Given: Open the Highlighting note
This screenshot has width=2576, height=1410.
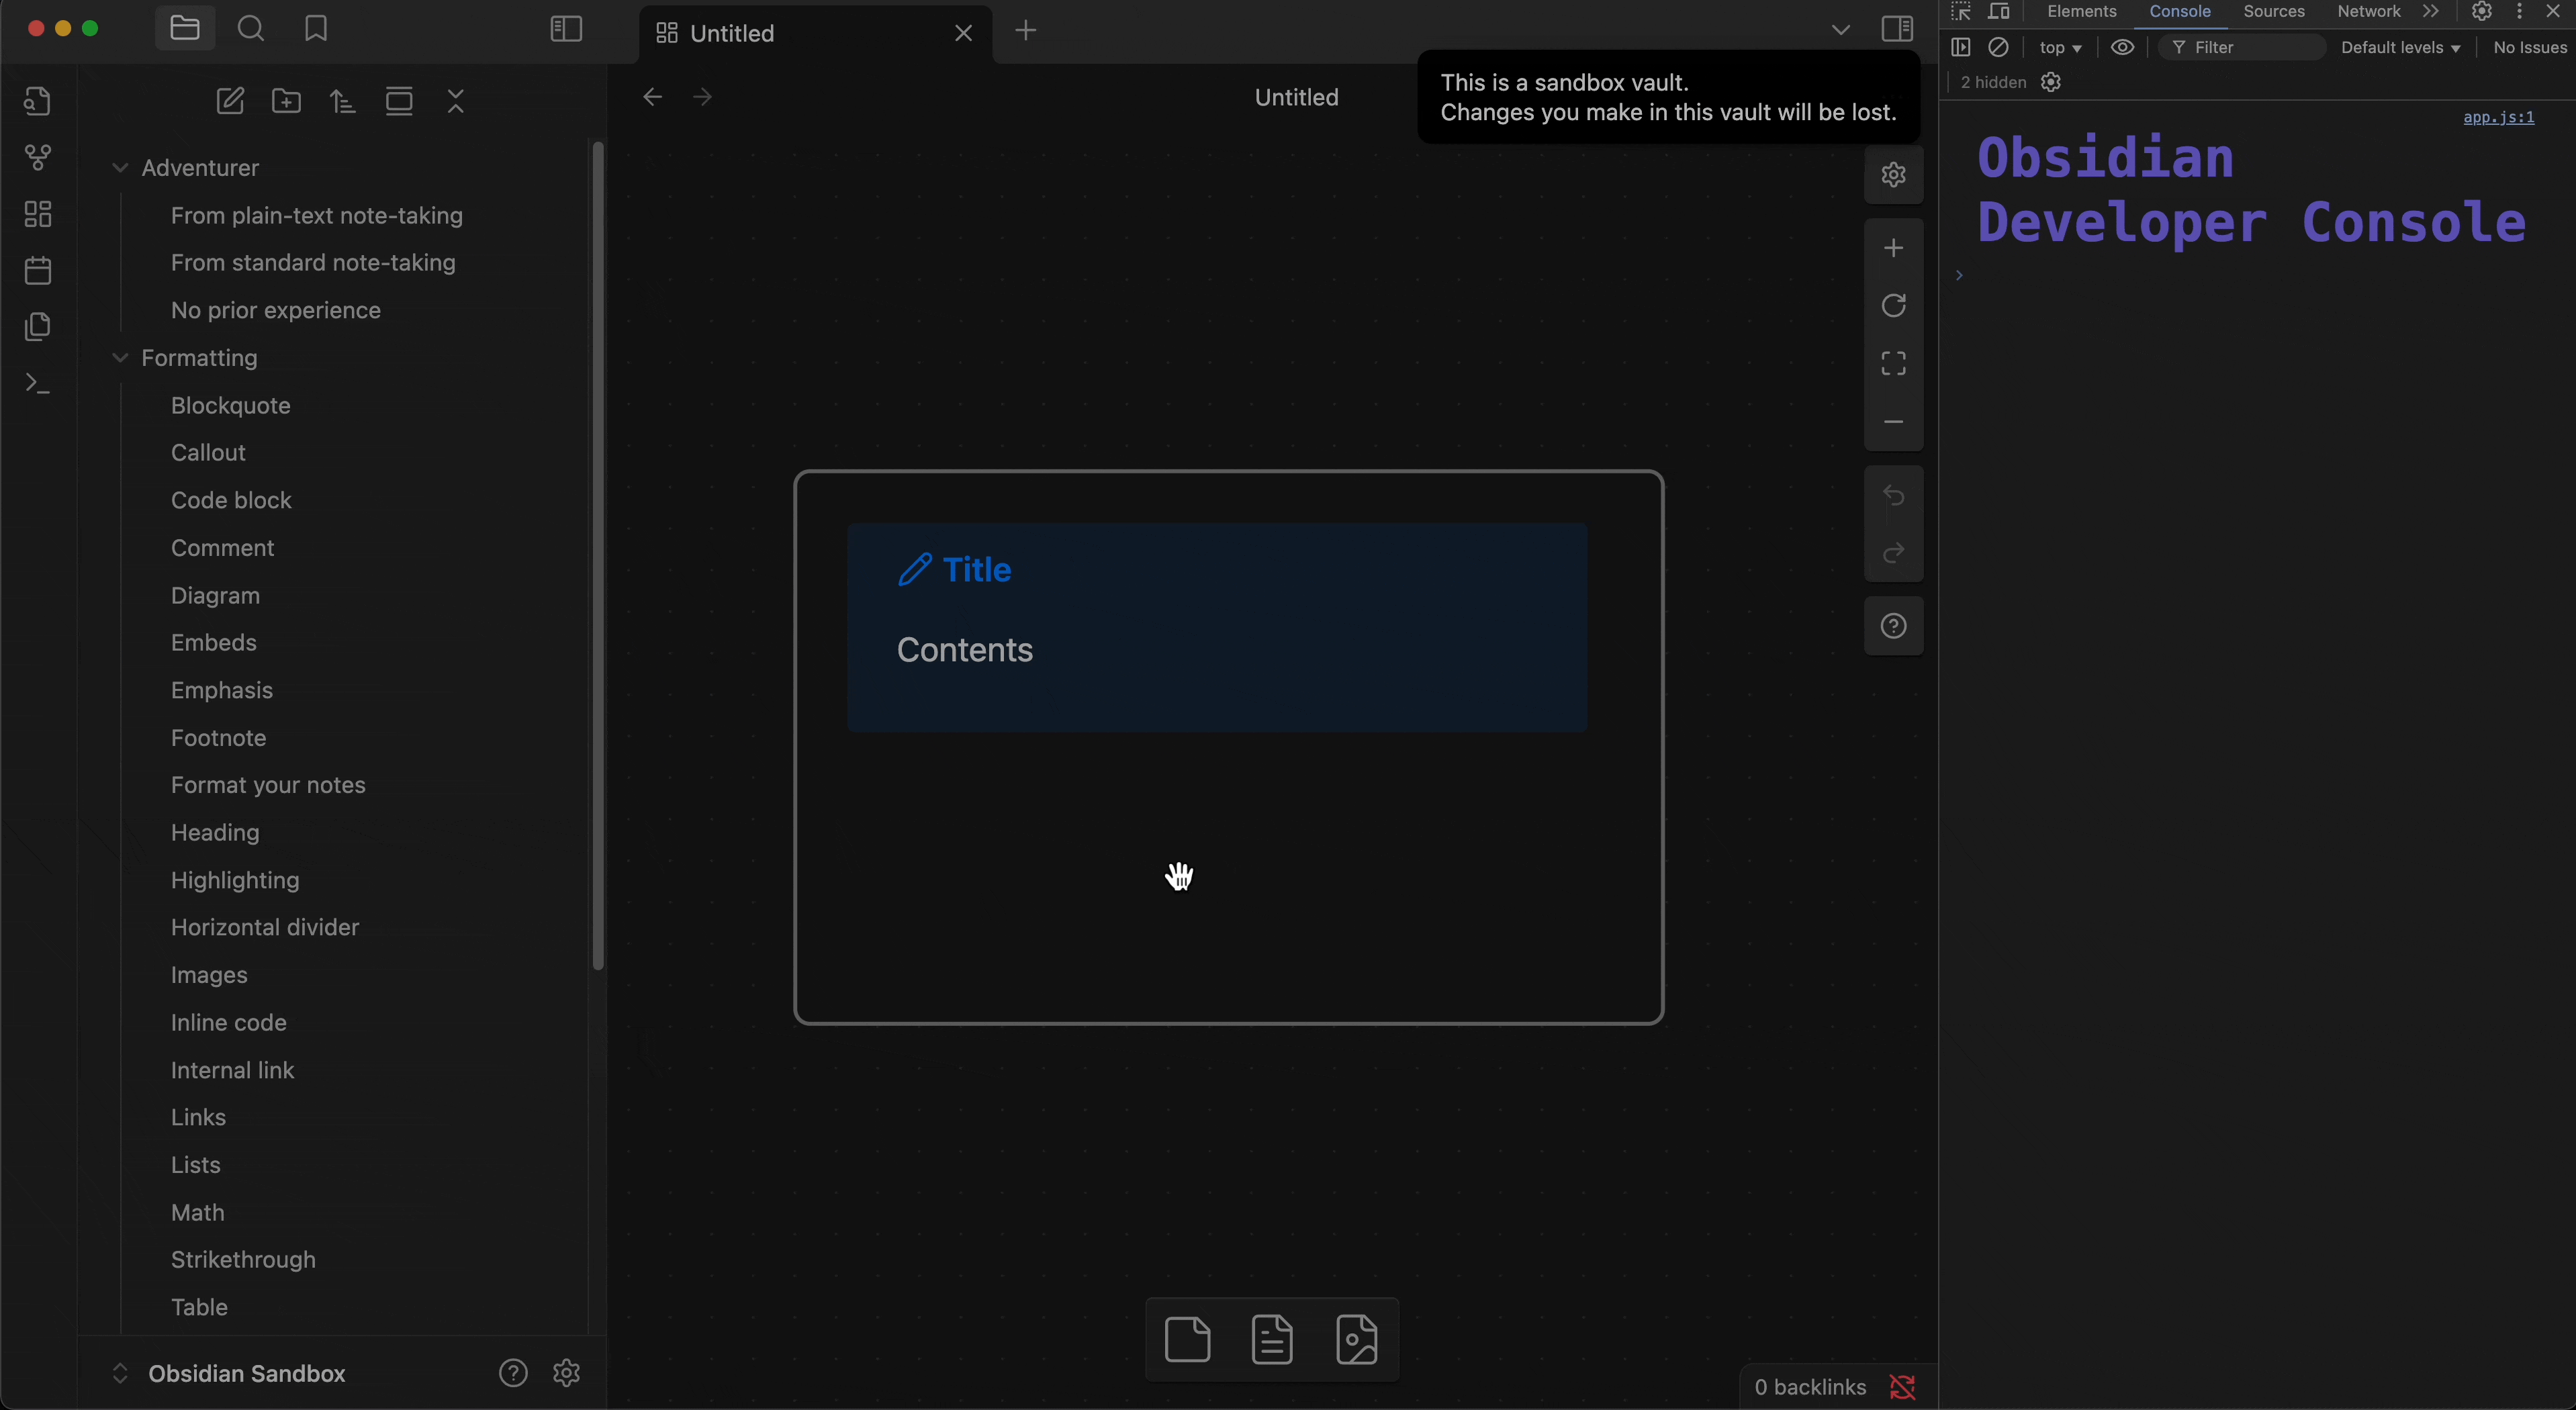Looking at the screenshot, I should pyautogui.click(x=235, y=880).
